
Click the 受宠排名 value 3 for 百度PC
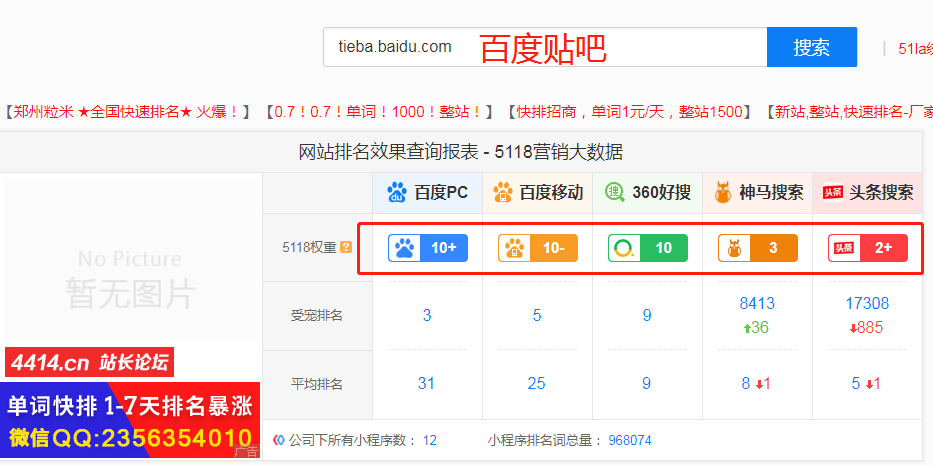pos(427,315)
